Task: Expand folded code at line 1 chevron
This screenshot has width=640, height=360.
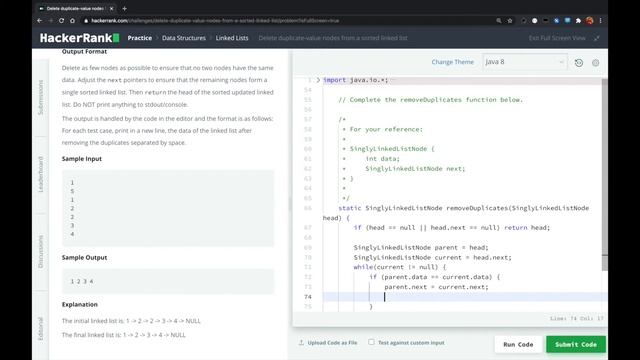Action: [x=318, y=80]
